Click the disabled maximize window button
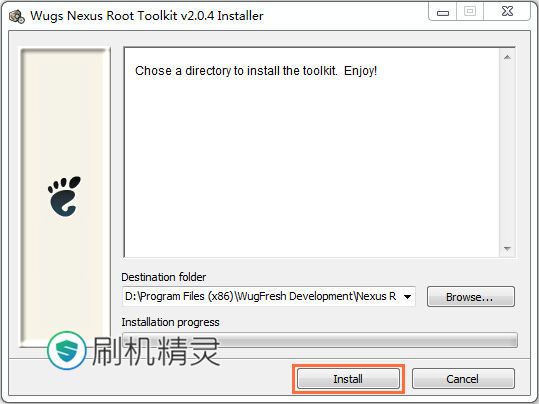Screen dimensions: 539x404 coord(470,12)
